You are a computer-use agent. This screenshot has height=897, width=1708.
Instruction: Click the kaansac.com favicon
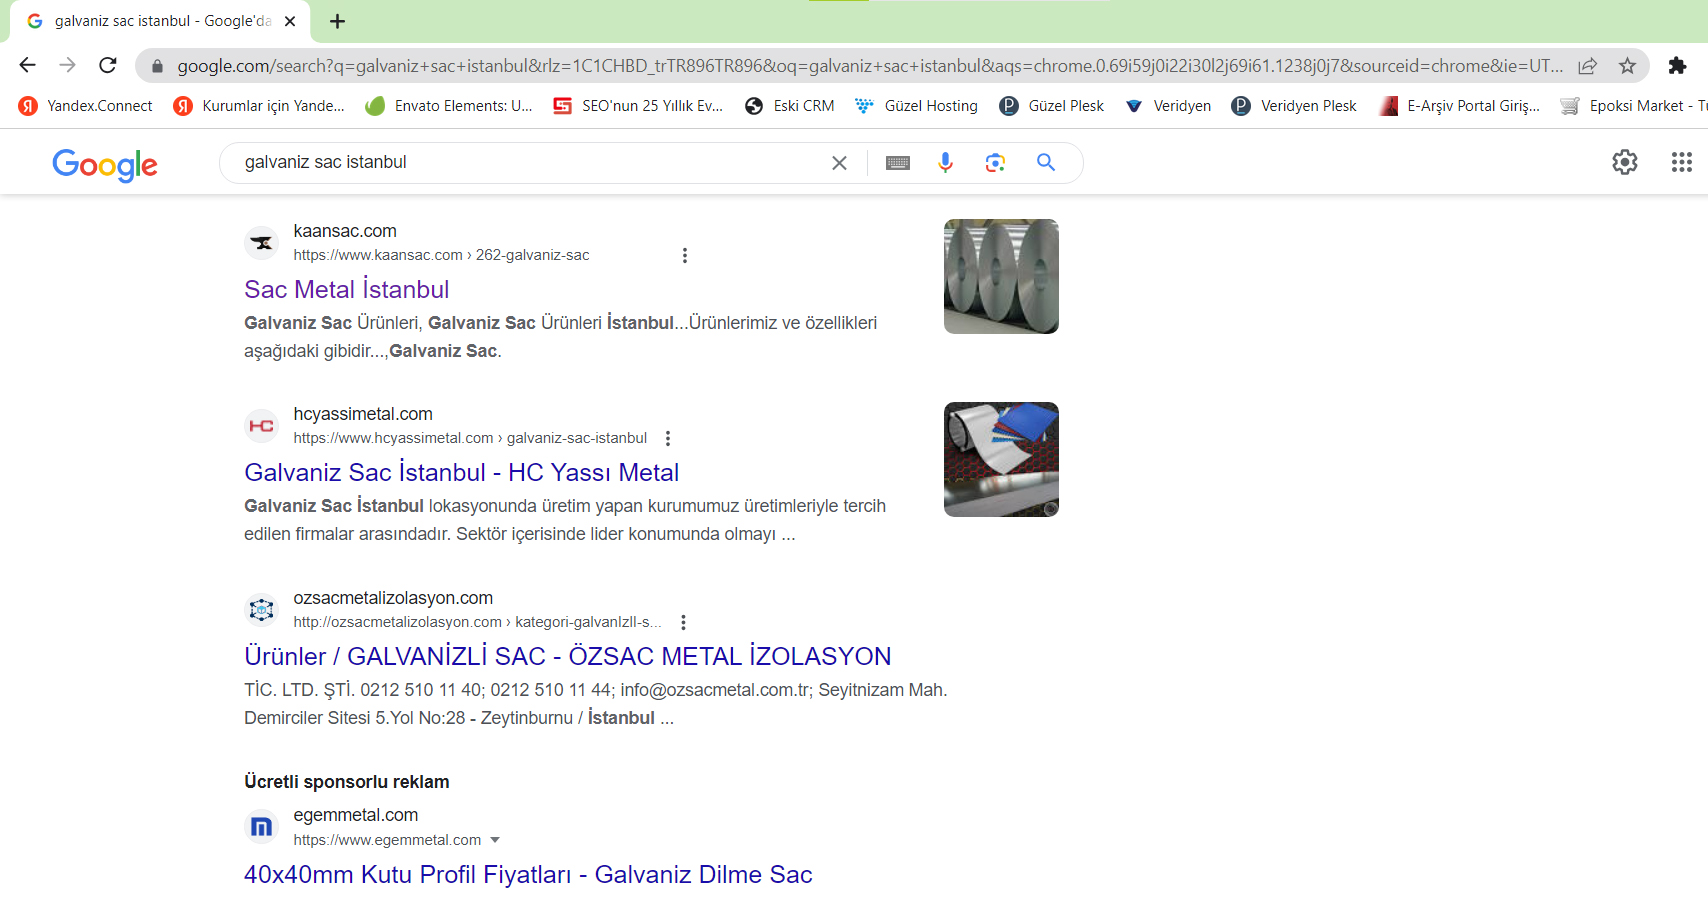coord(261,243)
